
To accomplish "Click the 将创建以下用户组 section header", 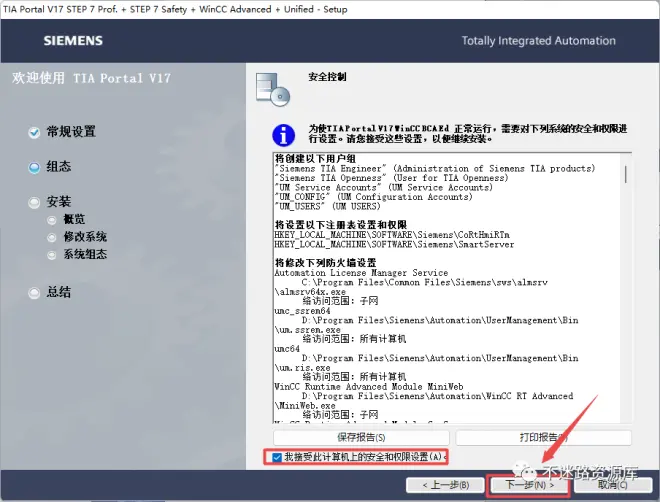I will [315, 159].
